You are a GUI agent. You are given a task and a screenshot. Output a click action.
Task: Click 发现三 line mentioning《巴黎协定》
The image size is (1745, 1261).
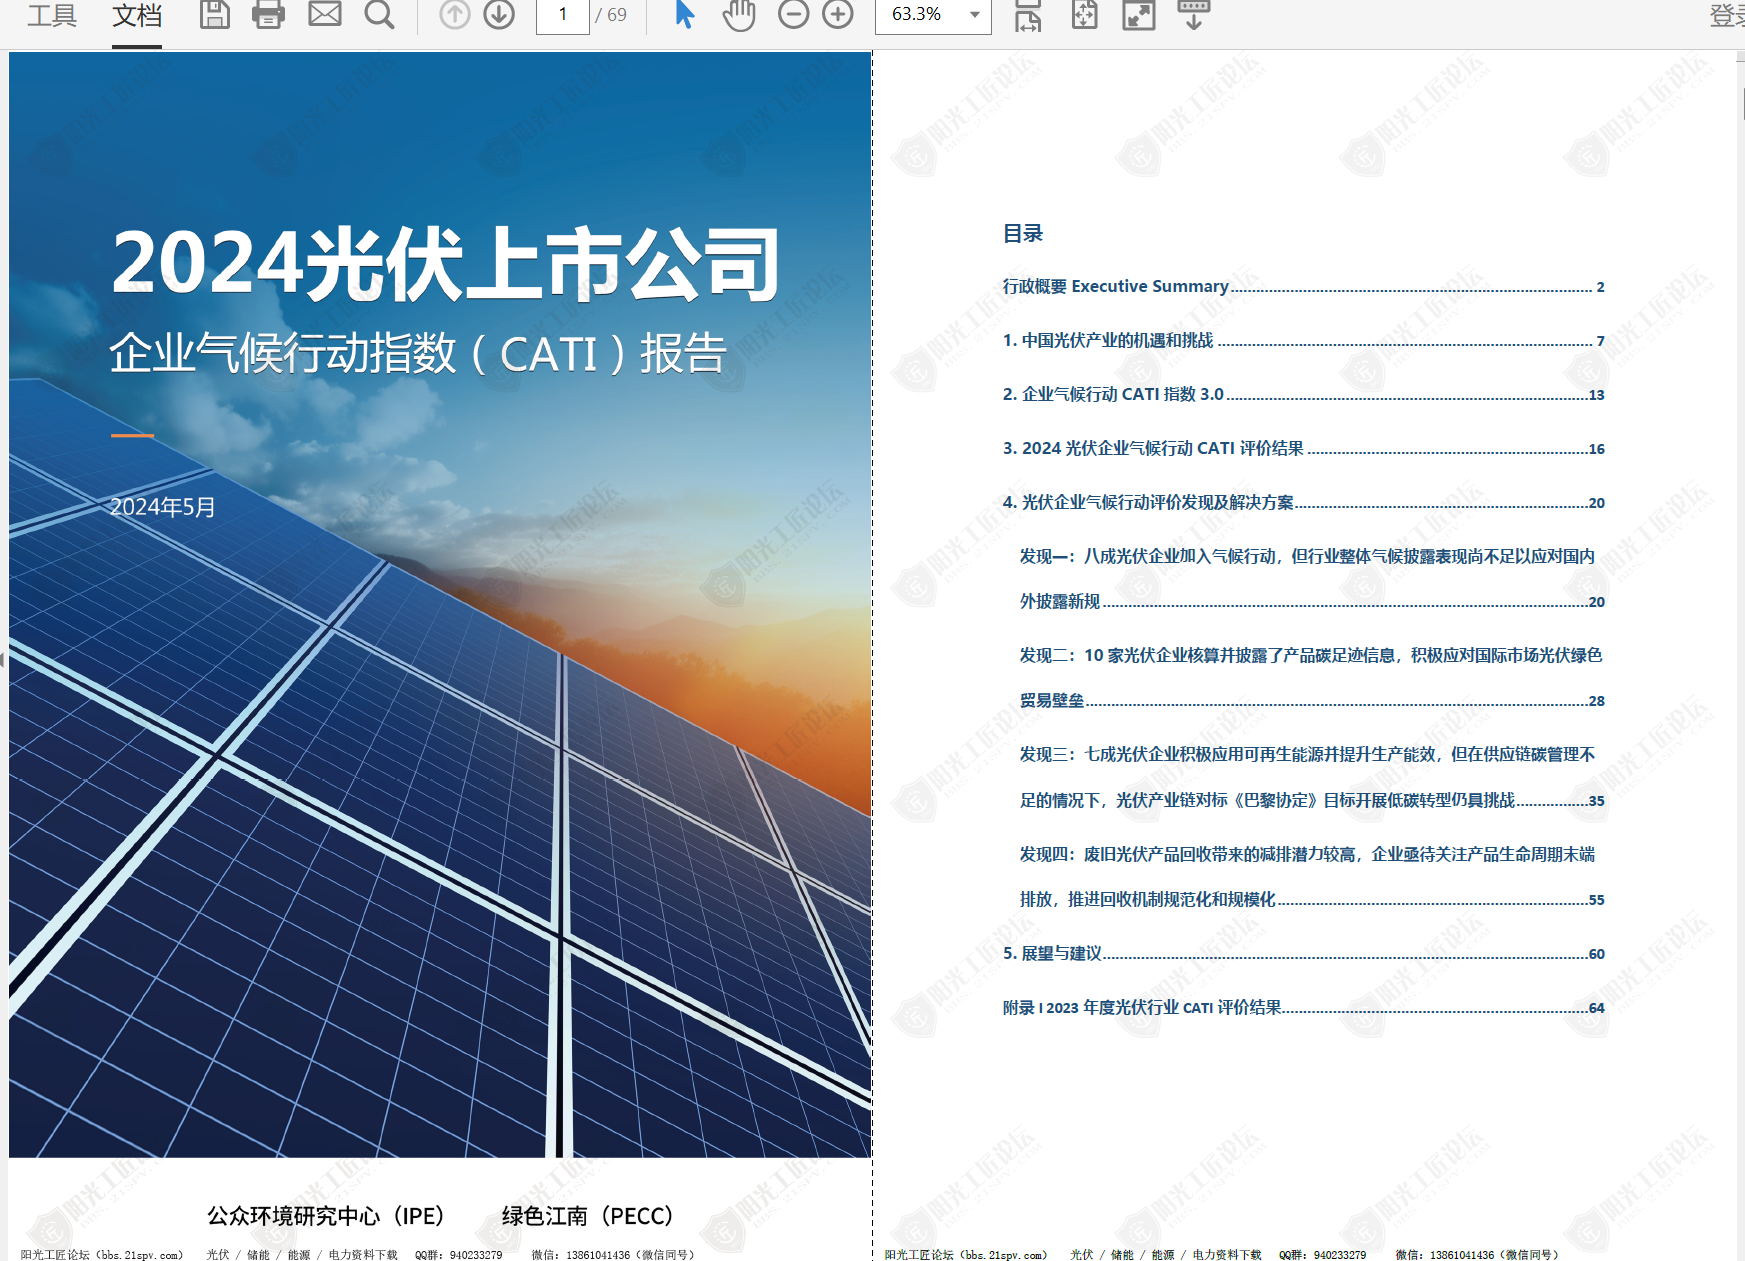pos(1312,800)
